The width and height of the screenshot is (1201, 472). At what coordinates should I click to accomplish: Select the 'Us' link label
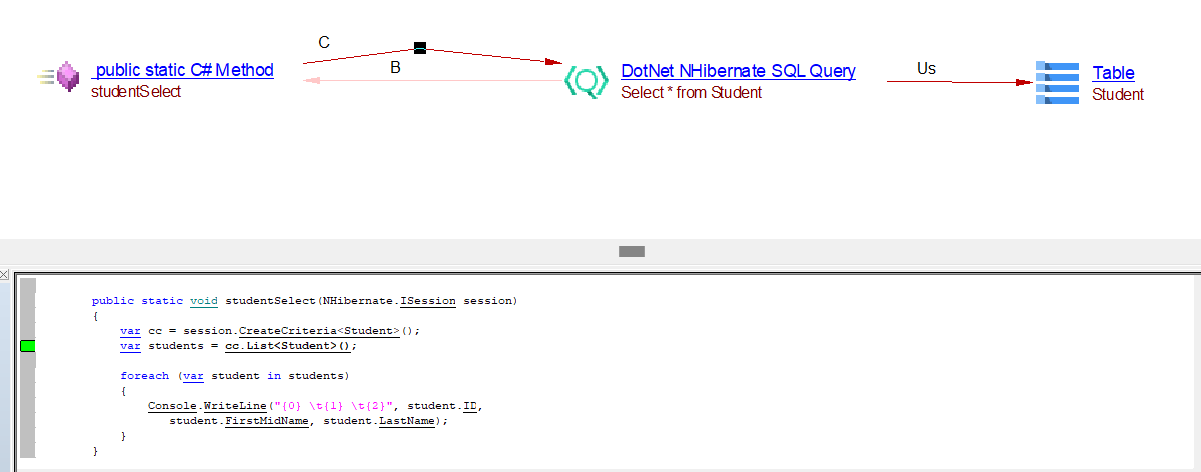(x=926, y=68)
